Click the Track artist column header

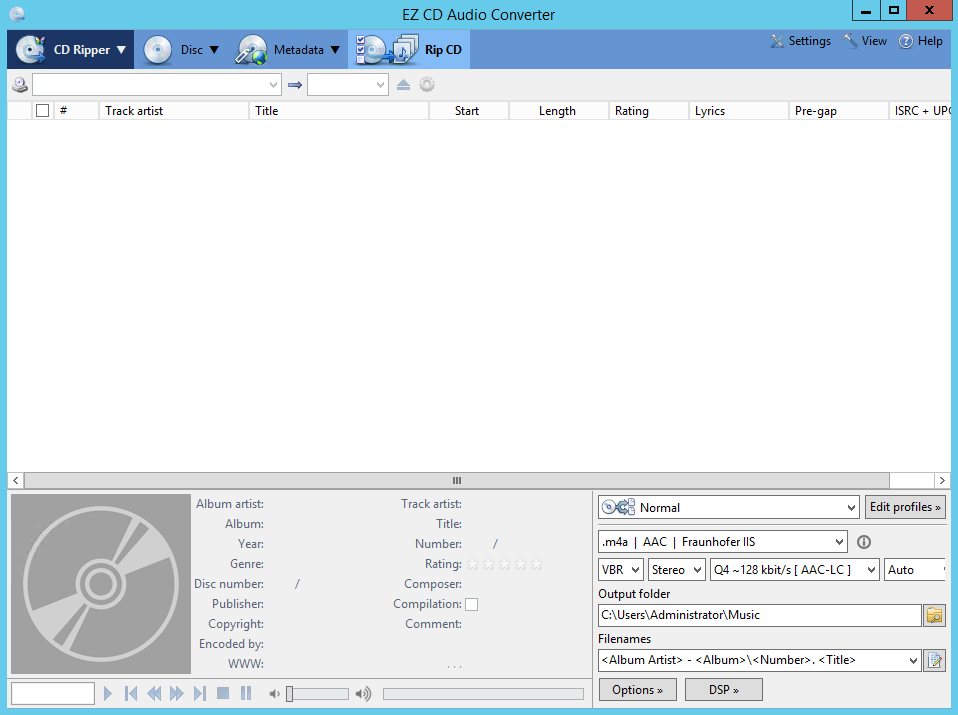click(x=174, y=111)
